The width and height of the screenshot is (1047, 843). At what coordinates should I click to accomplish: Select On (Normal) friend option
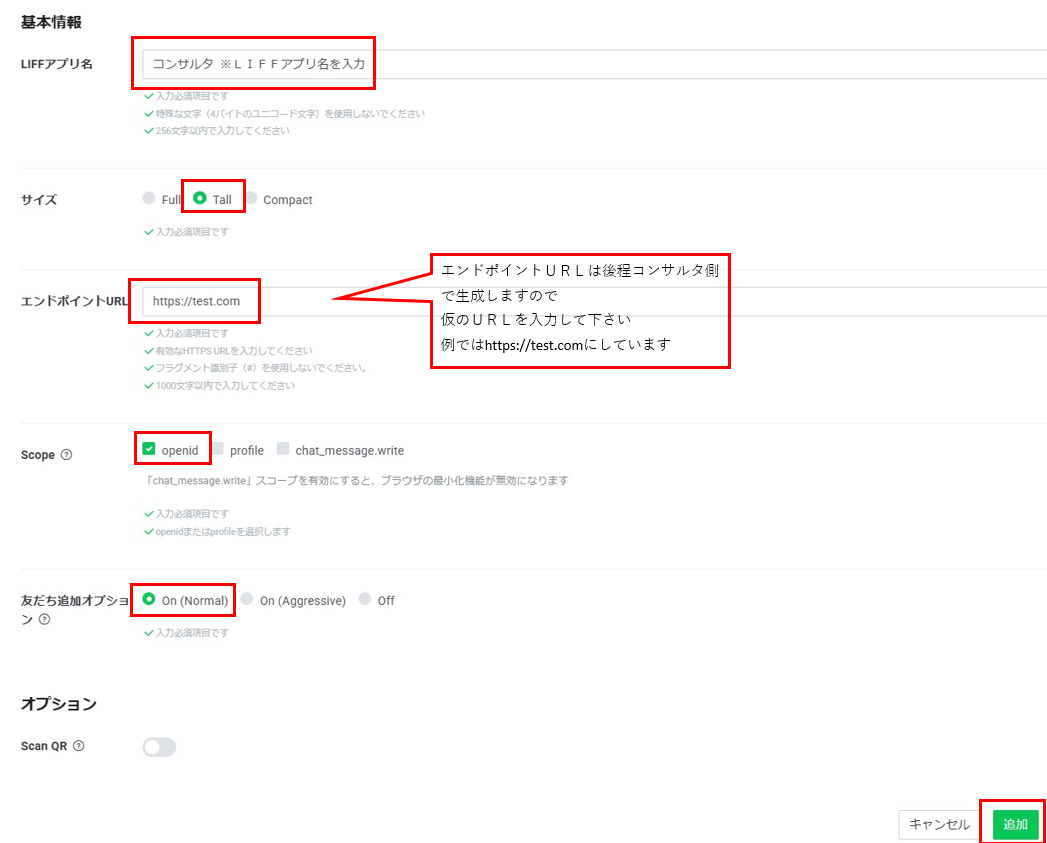pyautogui.click(x=149, y=599)
